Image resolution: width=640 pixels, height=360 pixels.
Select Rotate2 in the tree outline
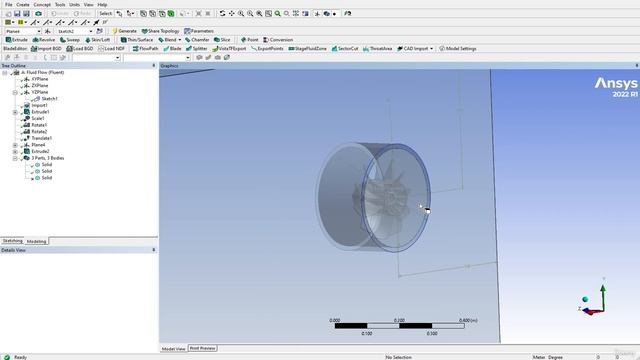[39, 132]
